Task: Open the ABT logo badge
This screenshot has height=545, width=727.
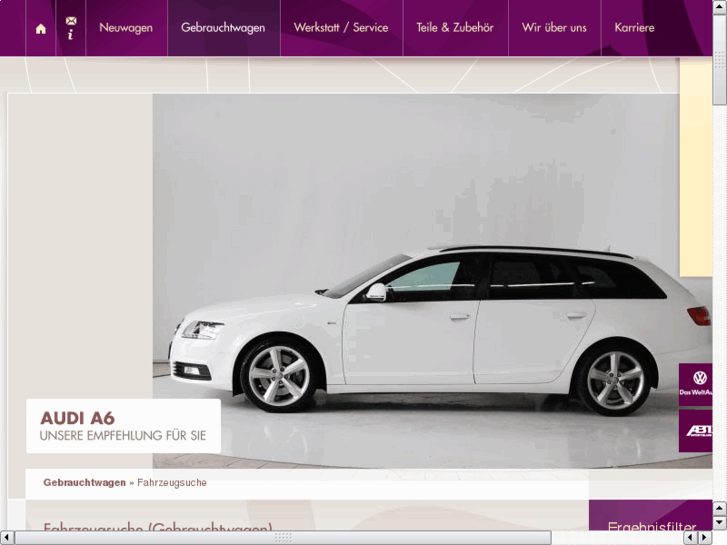Action: (695, 431)
